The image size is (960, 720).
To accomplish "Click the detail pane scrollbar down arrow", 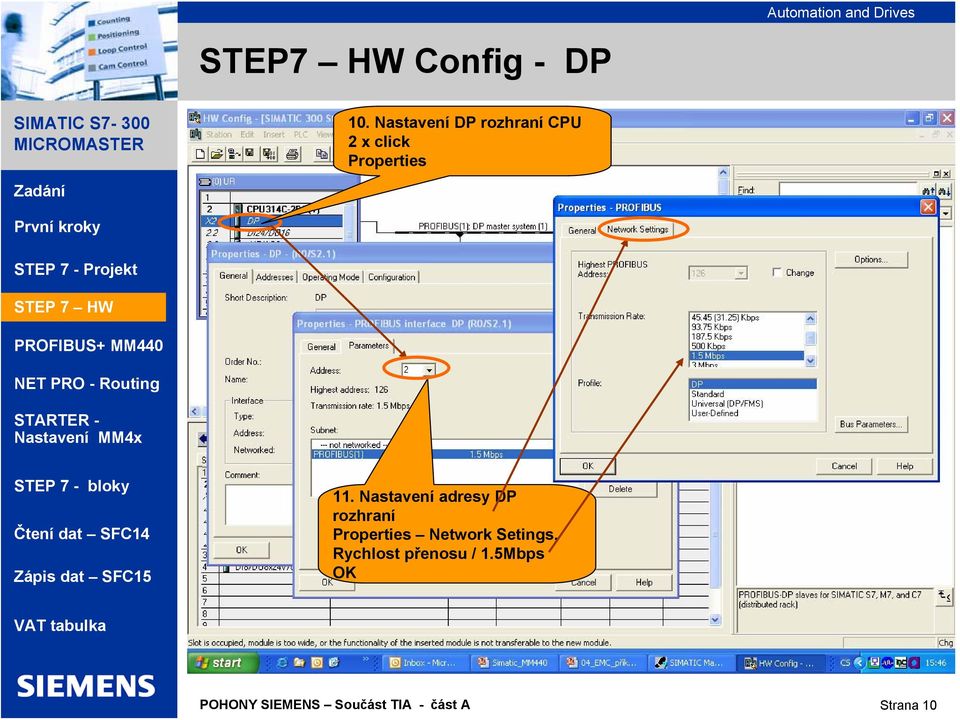I will pos(715,620).
